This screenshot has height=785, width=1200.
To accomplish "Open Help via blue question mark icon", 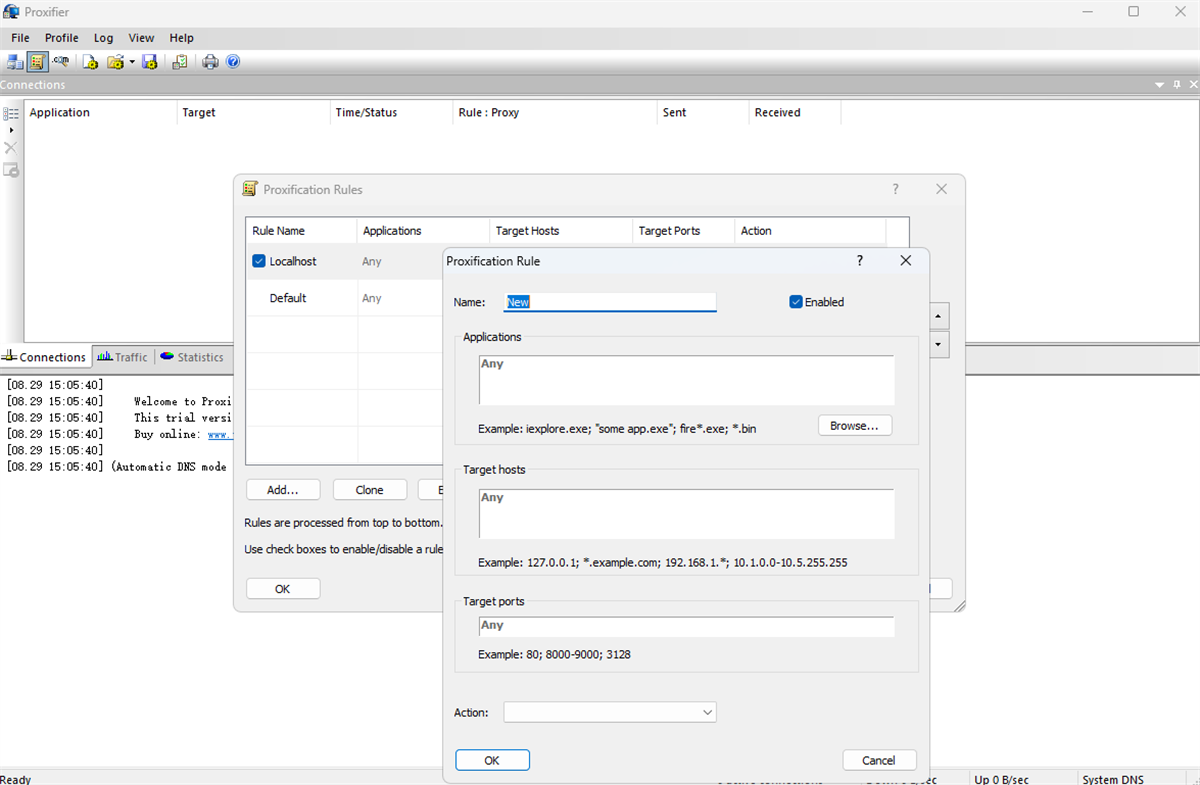I will (233, 62).
